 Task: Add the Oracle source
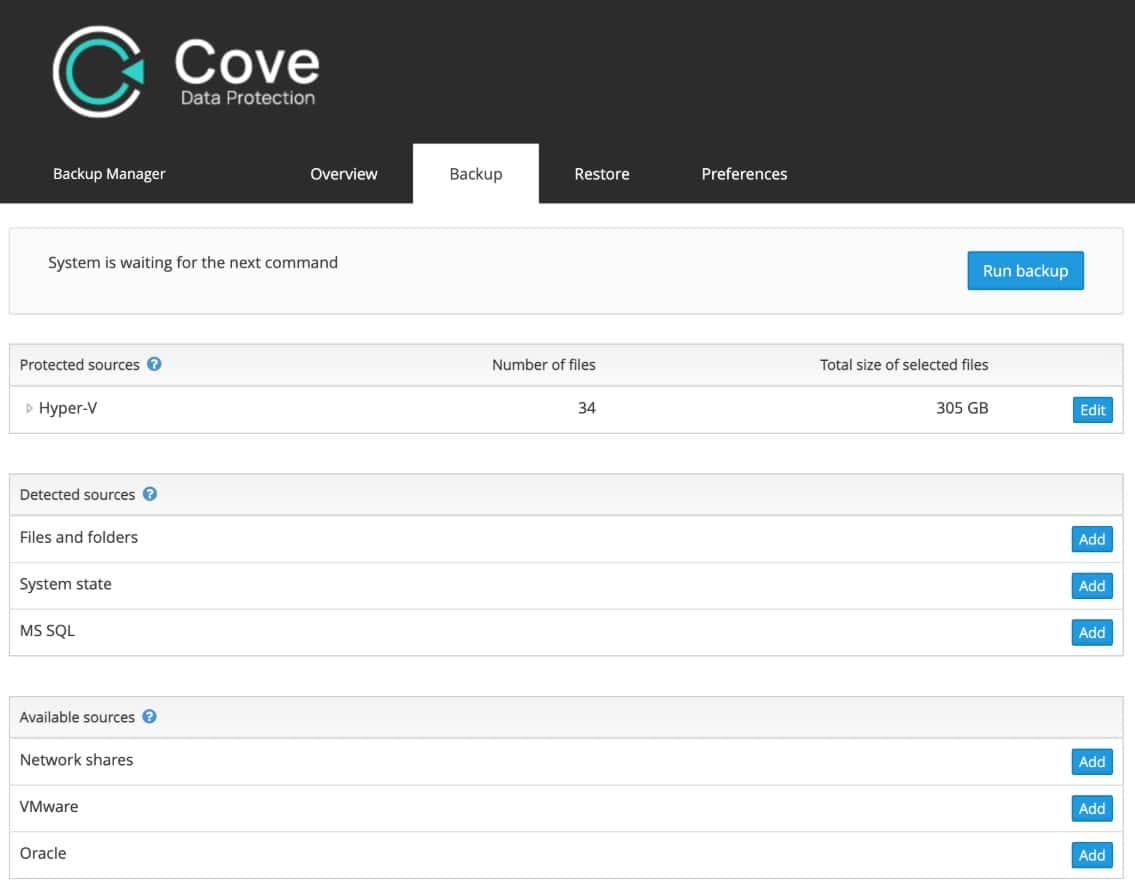(1092, 855)
